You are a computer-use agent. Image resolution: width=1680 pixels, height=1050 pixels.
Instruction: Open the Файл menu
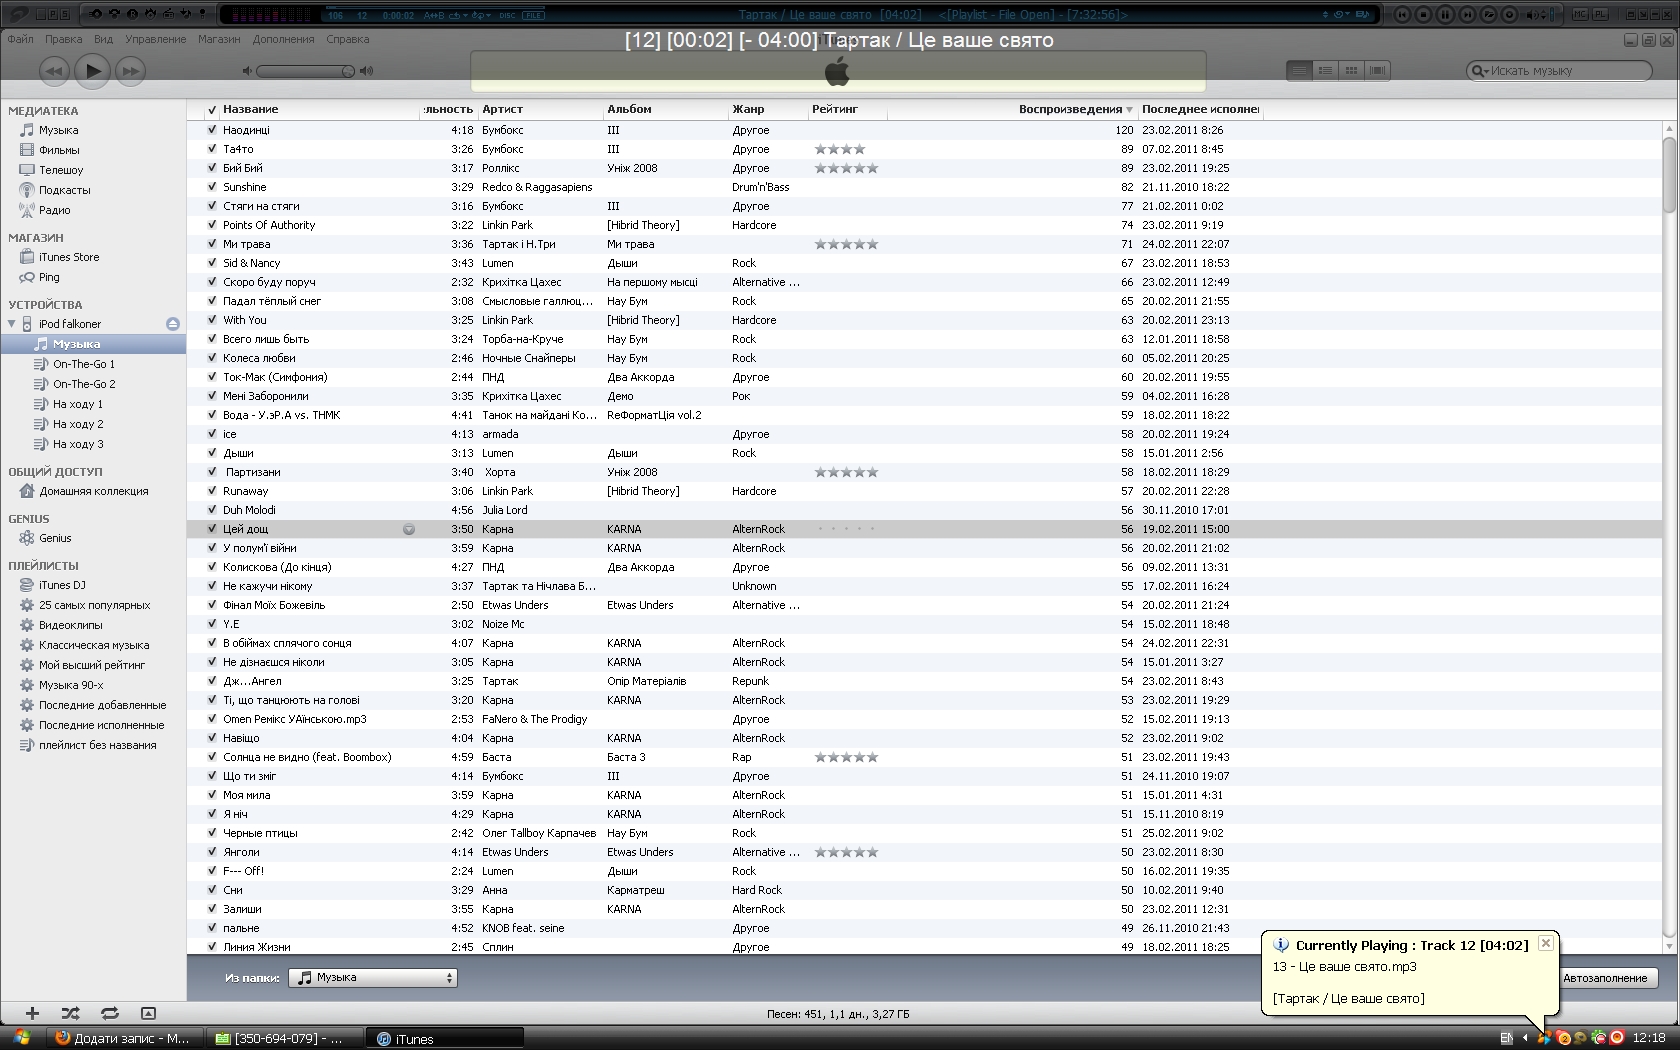[x=20, y=39]
